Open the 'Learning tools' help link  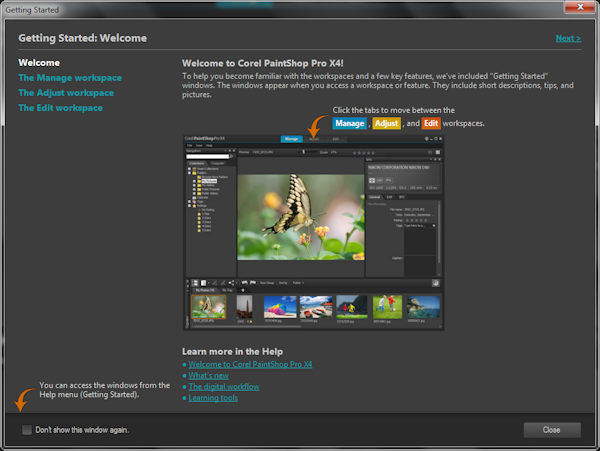coord(213,398)
